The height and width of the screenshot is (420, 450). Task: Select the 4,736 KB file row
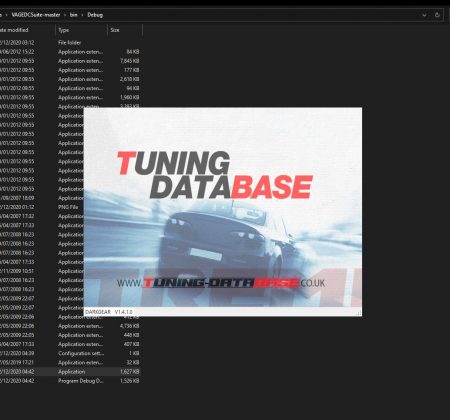pos(70,326)
